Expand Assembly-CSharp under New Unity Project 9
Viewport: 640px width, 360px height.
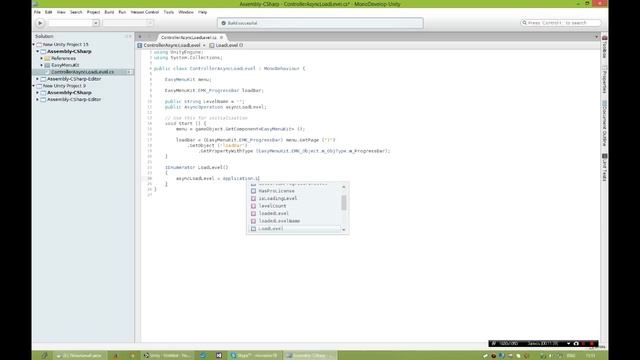(38, 93)
